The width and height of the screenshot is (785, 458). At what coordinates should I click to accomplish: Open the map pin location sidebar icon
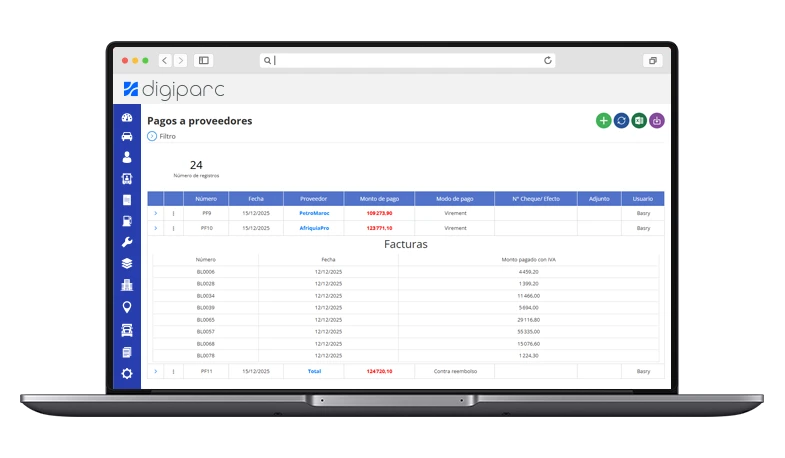pyautogui.click(x=127, y=307)
